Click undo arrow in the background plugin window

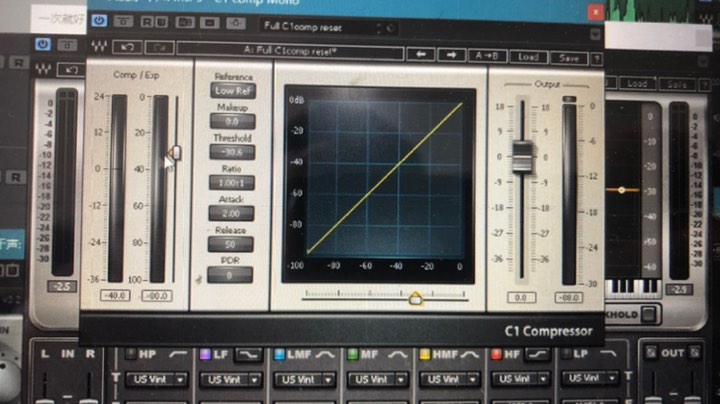point(72,70)
